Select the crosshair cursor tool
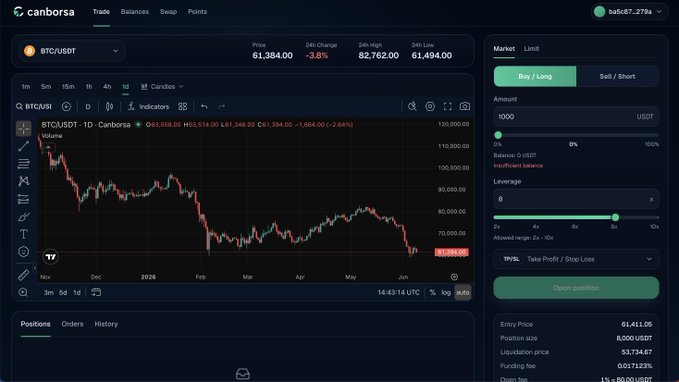Viewport: 679px width, 382px height. [23, 129]
